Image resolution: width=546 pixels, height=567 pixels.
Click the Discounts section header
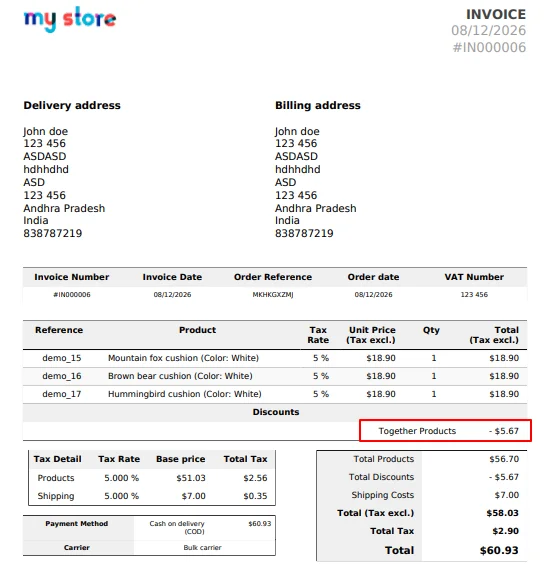tap(276, 412)
